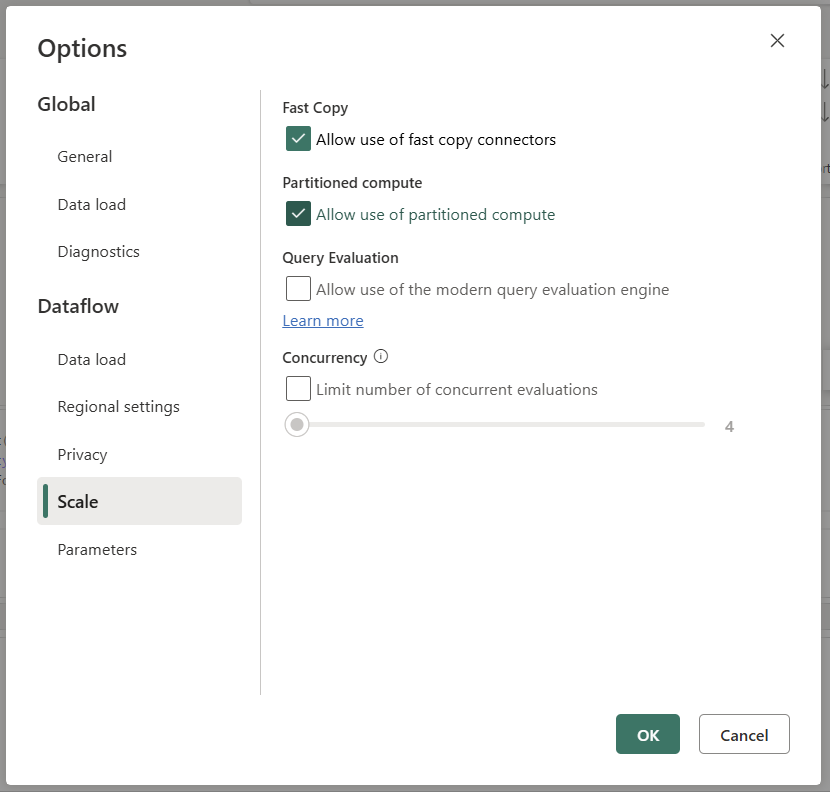This screenshot has width=830, height=792.
Task: Select the Scale settings page
Action: [x=76, y=501]
